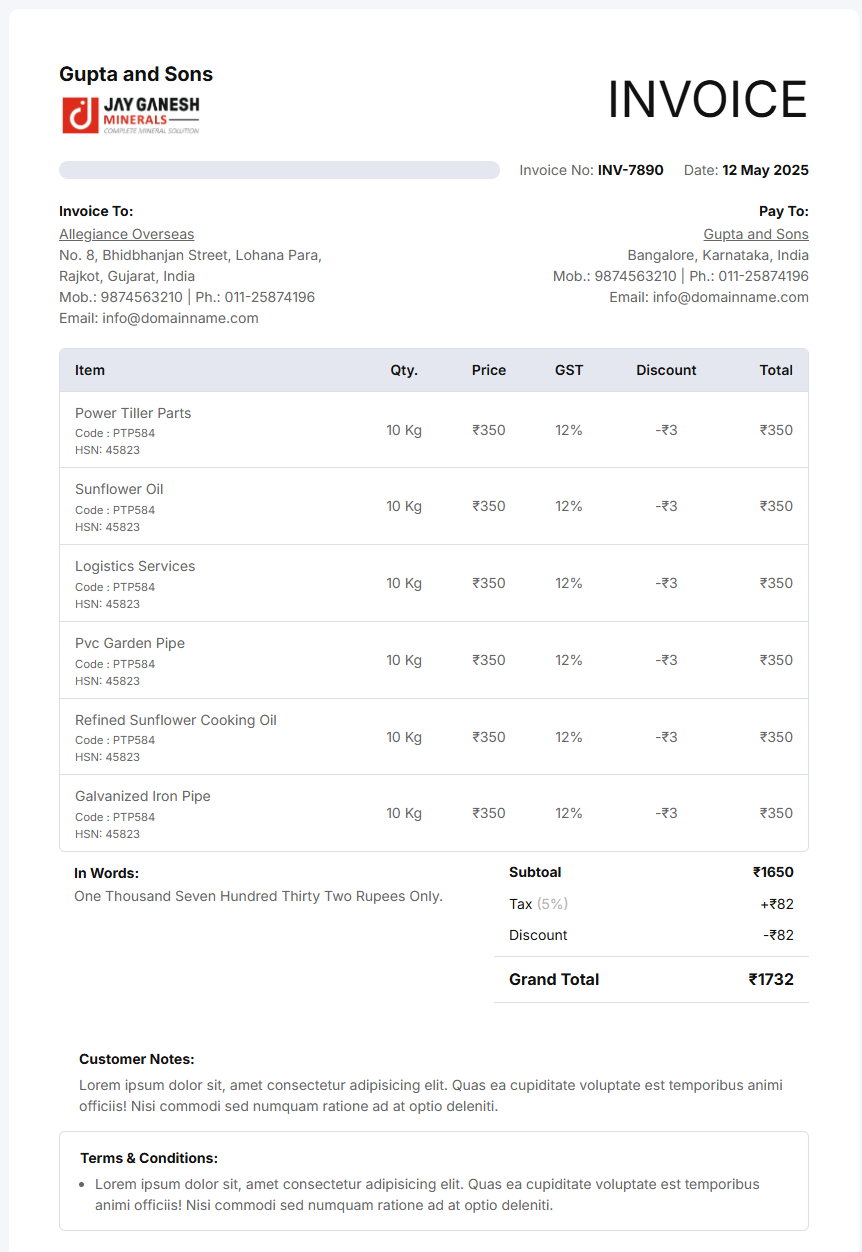Click the GST column header
The height and width of the screenshot is (1252, 862).
coord(569,370)
